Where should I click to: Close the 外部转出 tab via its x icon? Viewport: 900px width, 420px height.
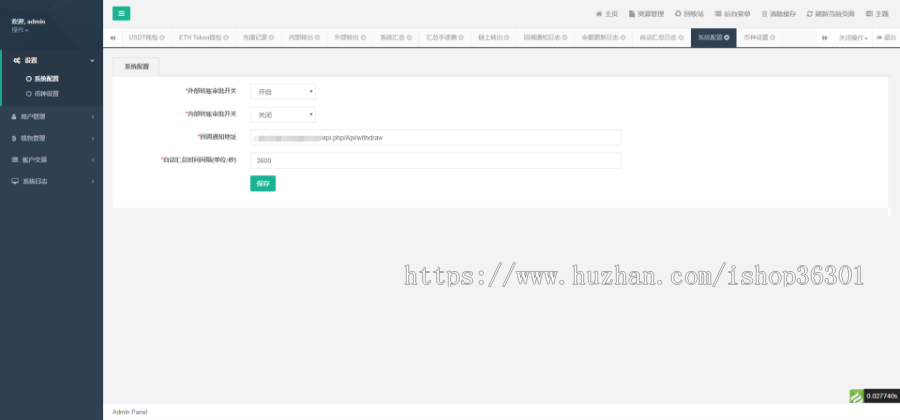point(363,37)
